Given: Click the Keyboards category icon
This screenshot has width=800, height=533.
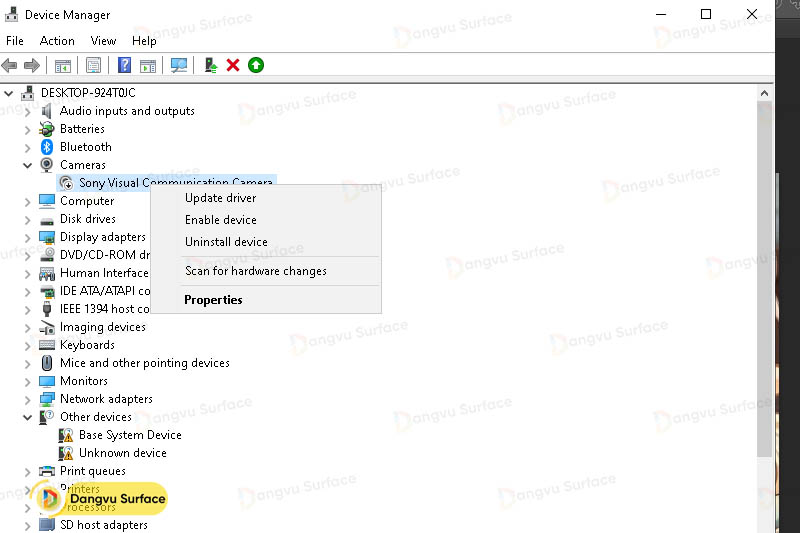Looking at the screenshot, I should (x=47, y=345).
